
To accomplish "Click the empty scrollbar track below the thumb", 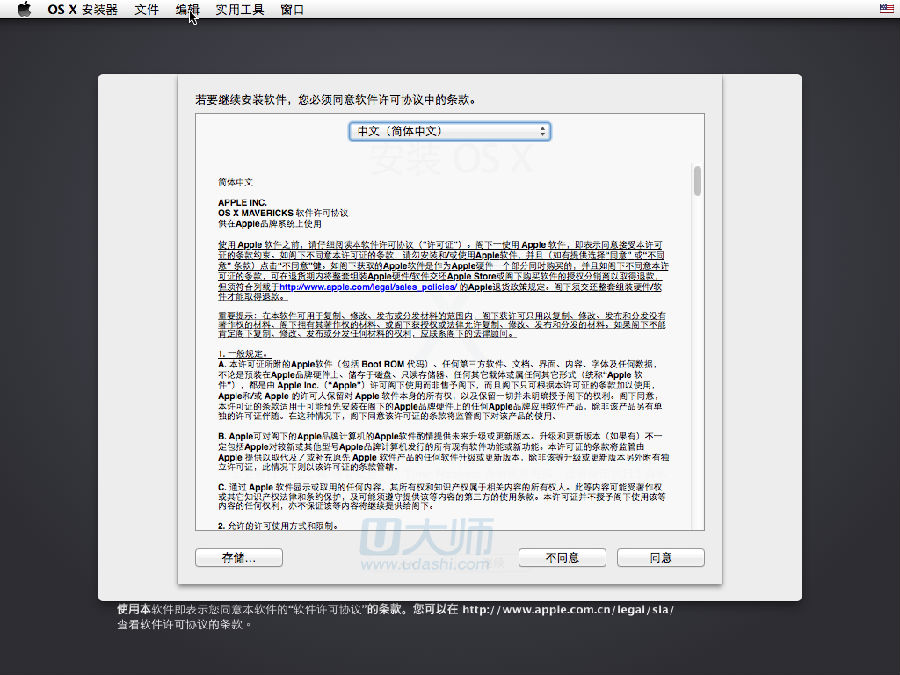I will pyautogui.click(x=696, y=400).
